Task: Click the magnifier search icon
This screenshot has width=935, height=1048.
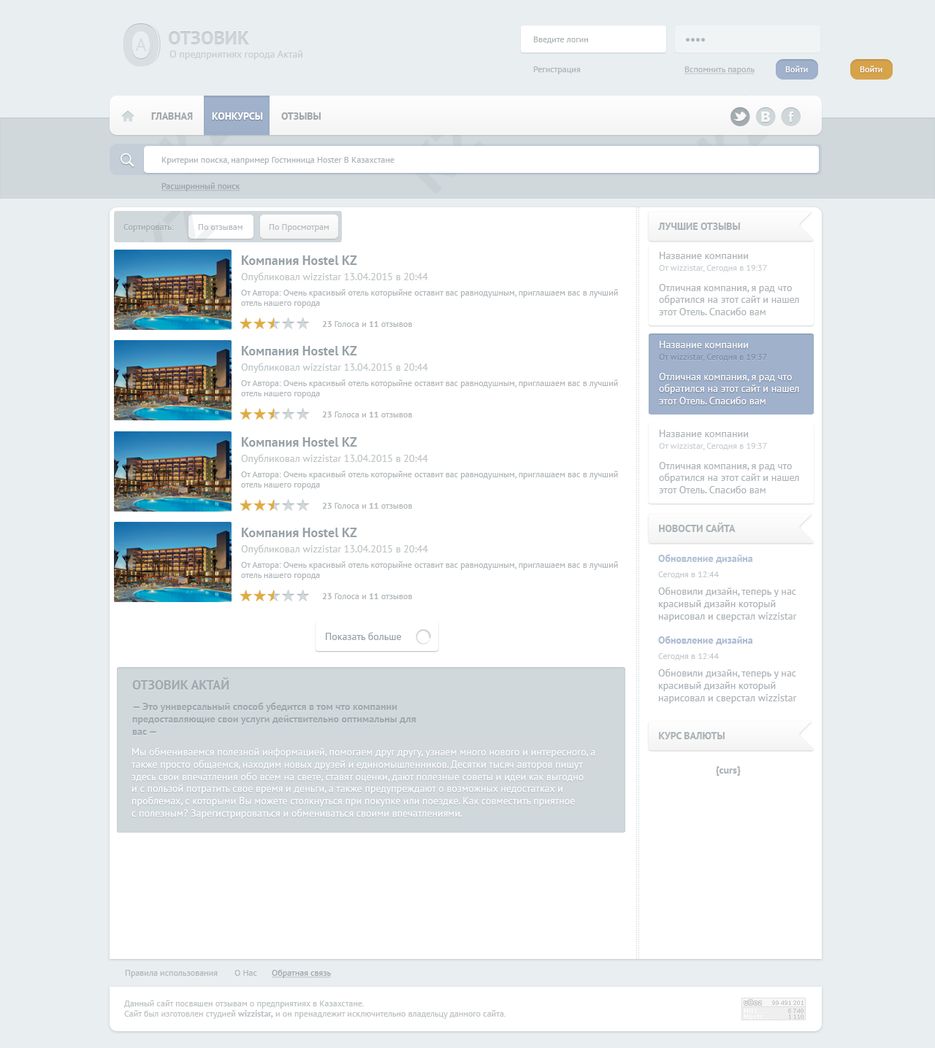Action: (127, 160)
